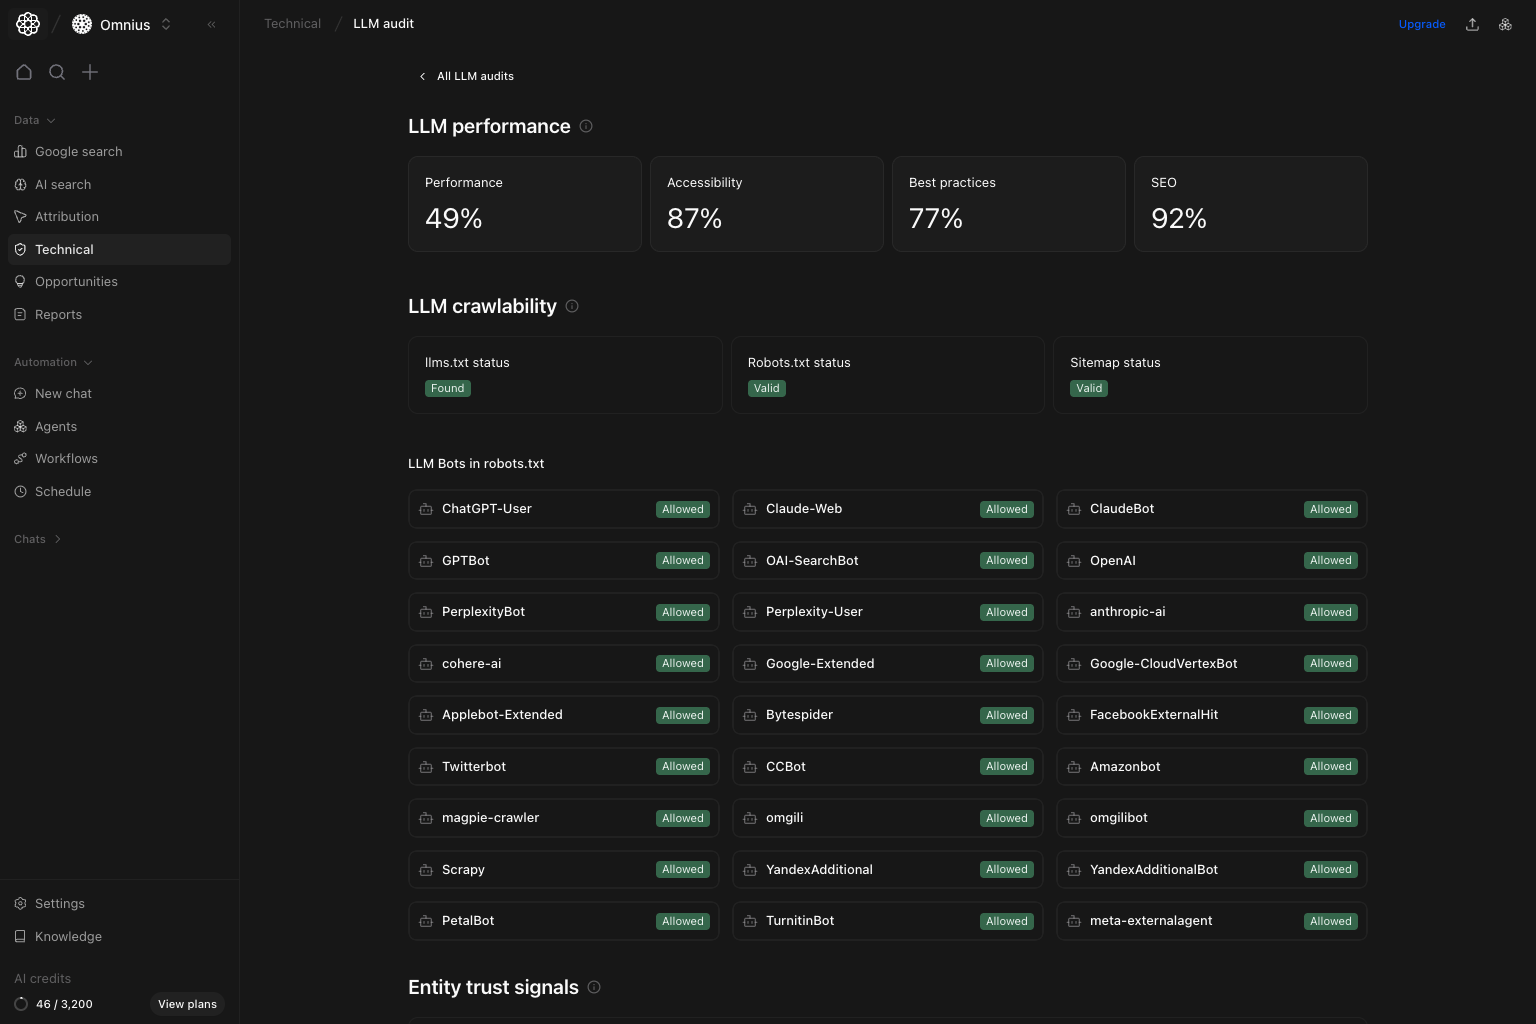1536x1024 pixels.
Task: Collapse the sidebar with the double-chevron icon
Action: pos(211,24)
